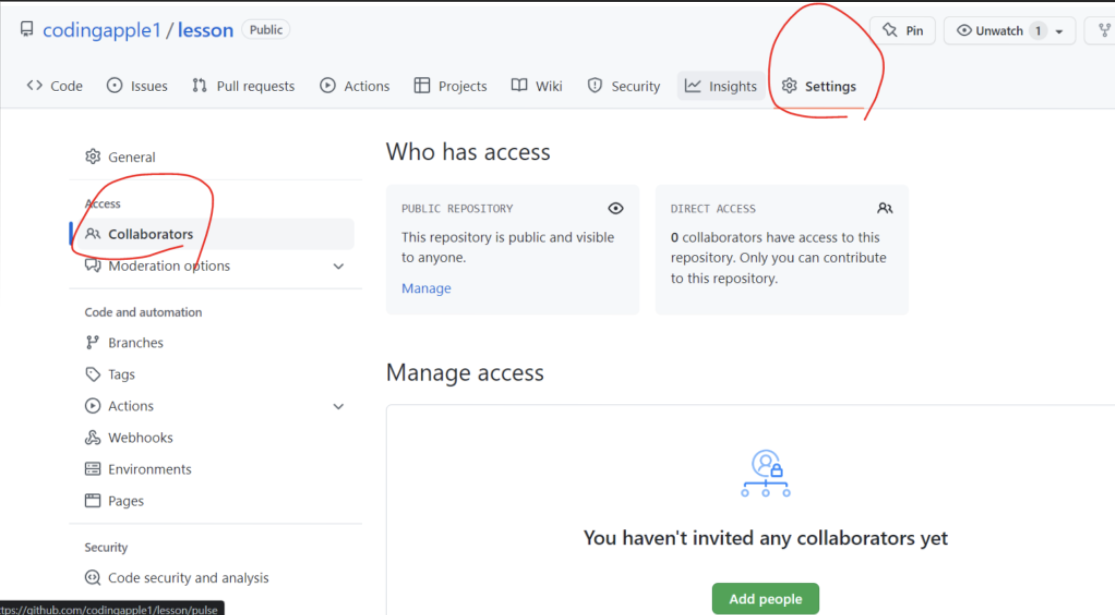Pin this repository with the Pin button
The image size is (1115, 615).
pos(903,31)
